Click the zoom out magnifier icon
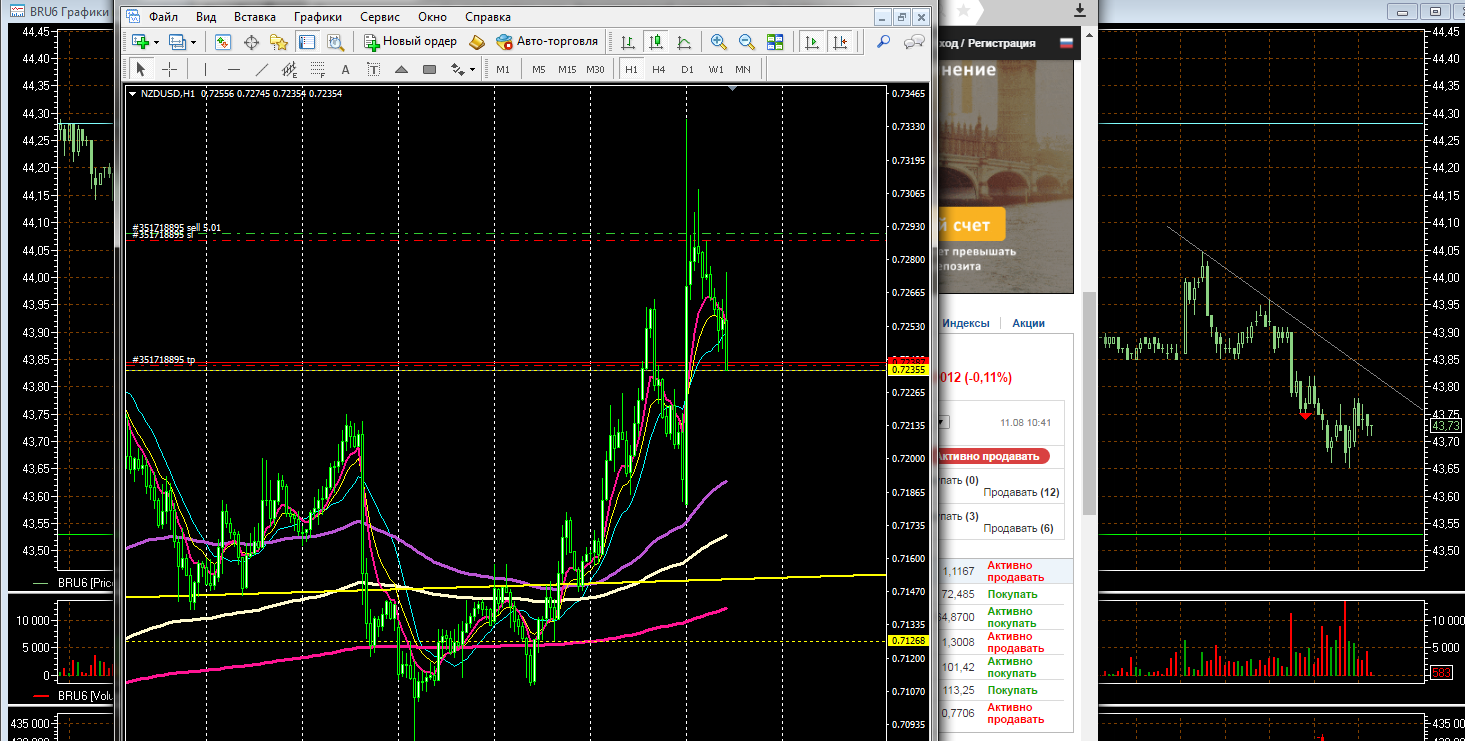The height and width of the screenshot is (741, 1465). (x=746, y=41)
